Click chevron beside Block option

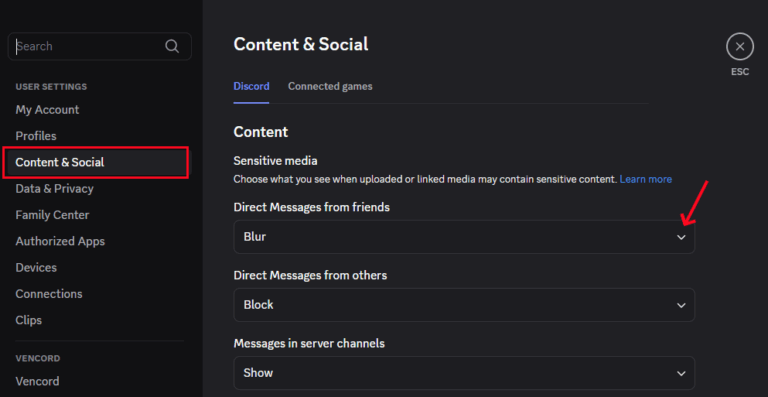pyautogui.click(x=681, y=305)
